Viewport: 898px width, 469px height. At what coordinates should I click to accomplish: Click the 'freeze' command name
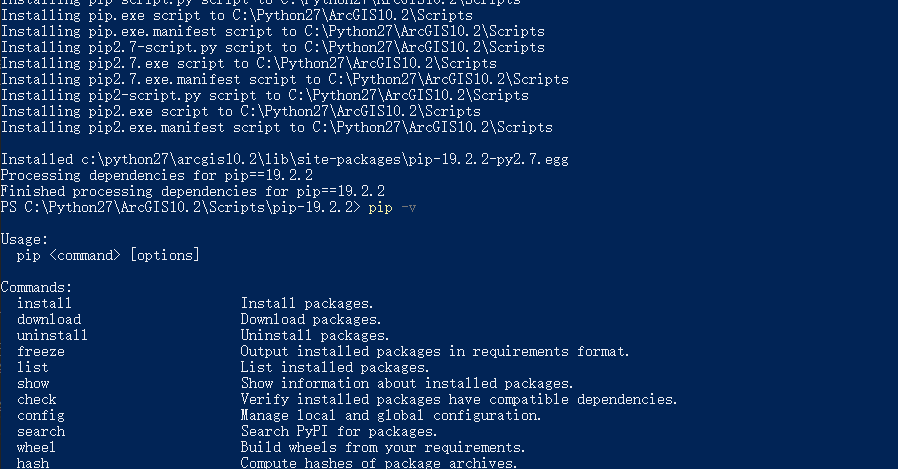click(40, 351)
